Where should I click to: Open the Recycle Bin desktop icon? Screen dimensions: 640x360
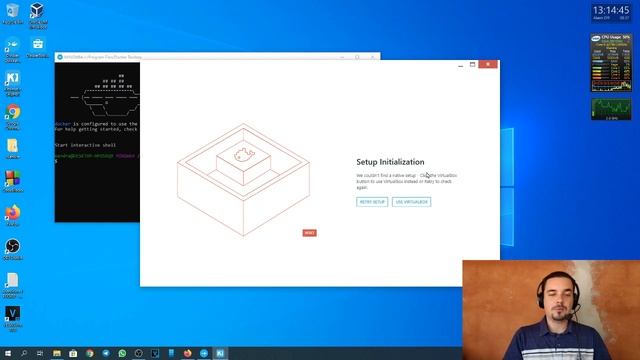[12, 13]
